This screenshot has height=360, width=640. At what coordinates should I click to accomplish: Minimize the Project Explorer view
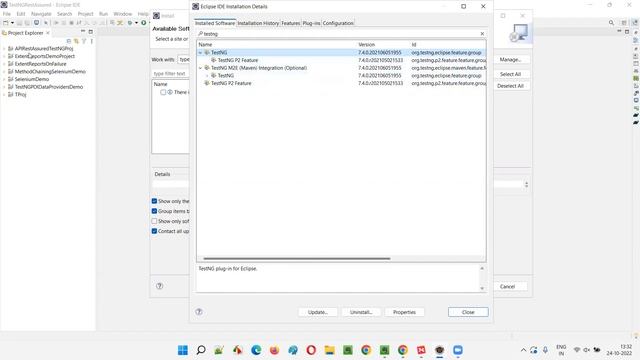tap(83, 32)
